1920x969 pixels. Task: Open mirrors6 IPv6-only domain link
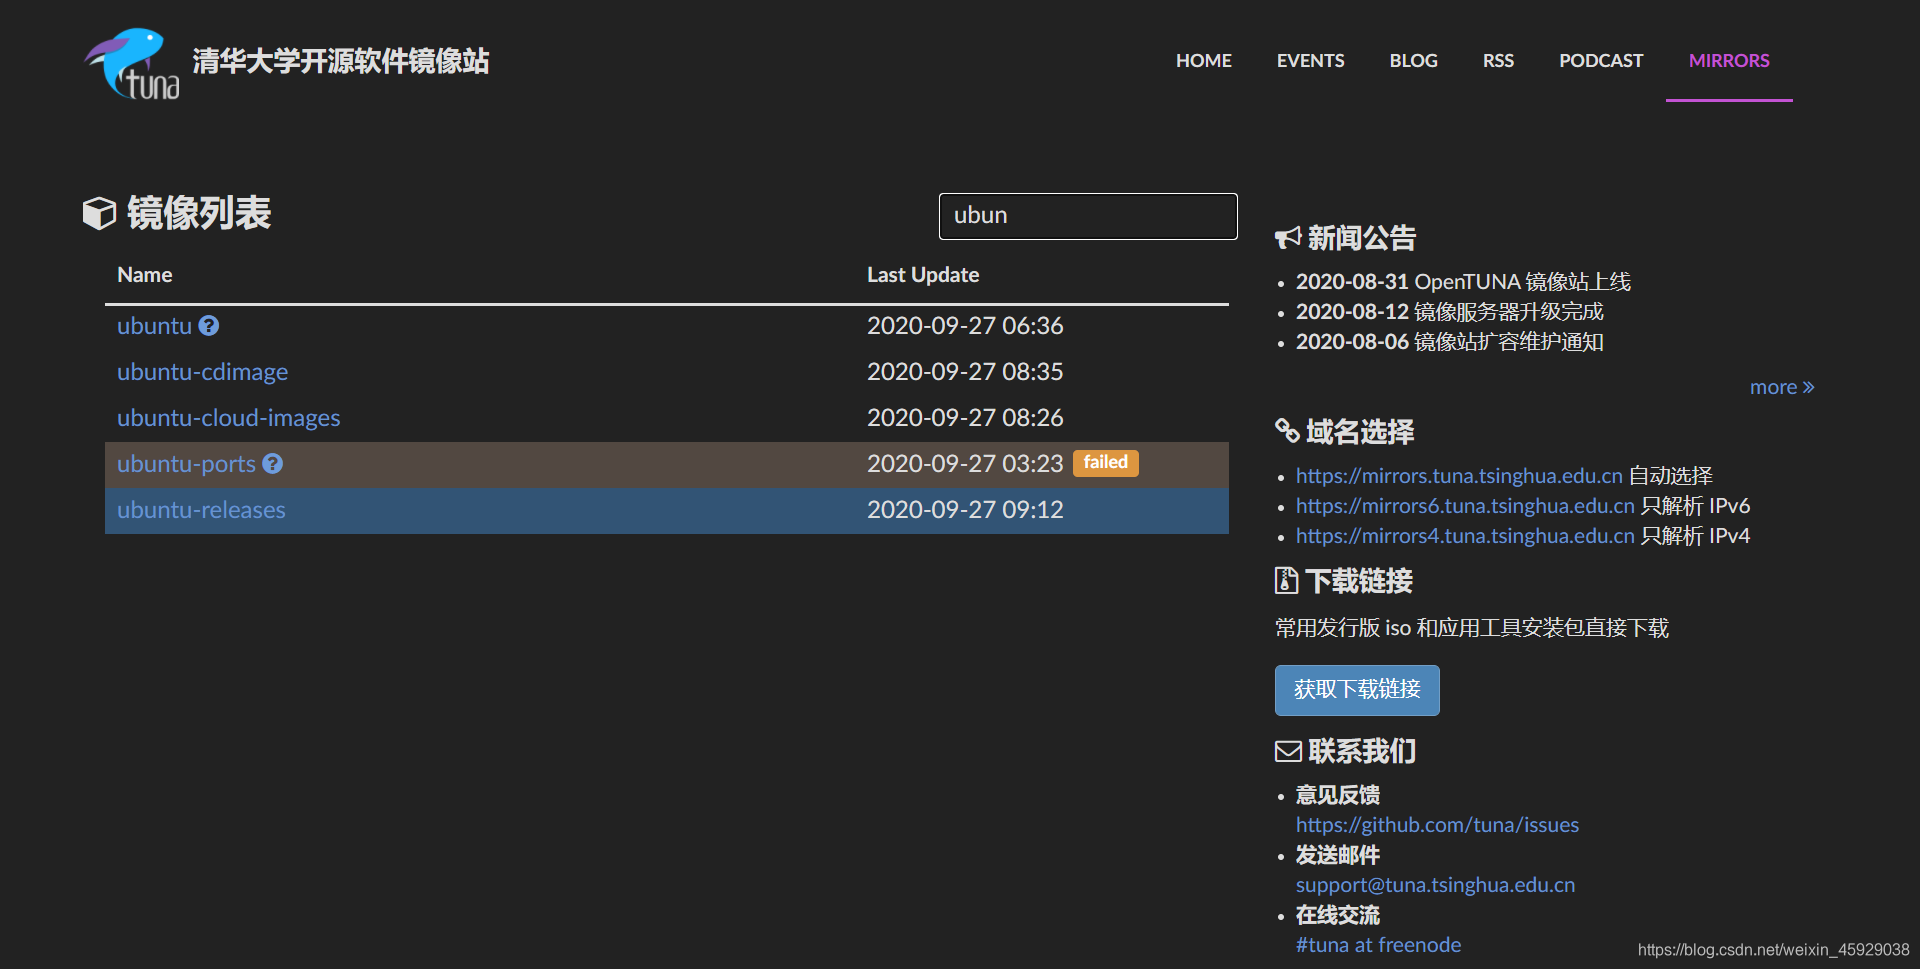click(1465, 506)
